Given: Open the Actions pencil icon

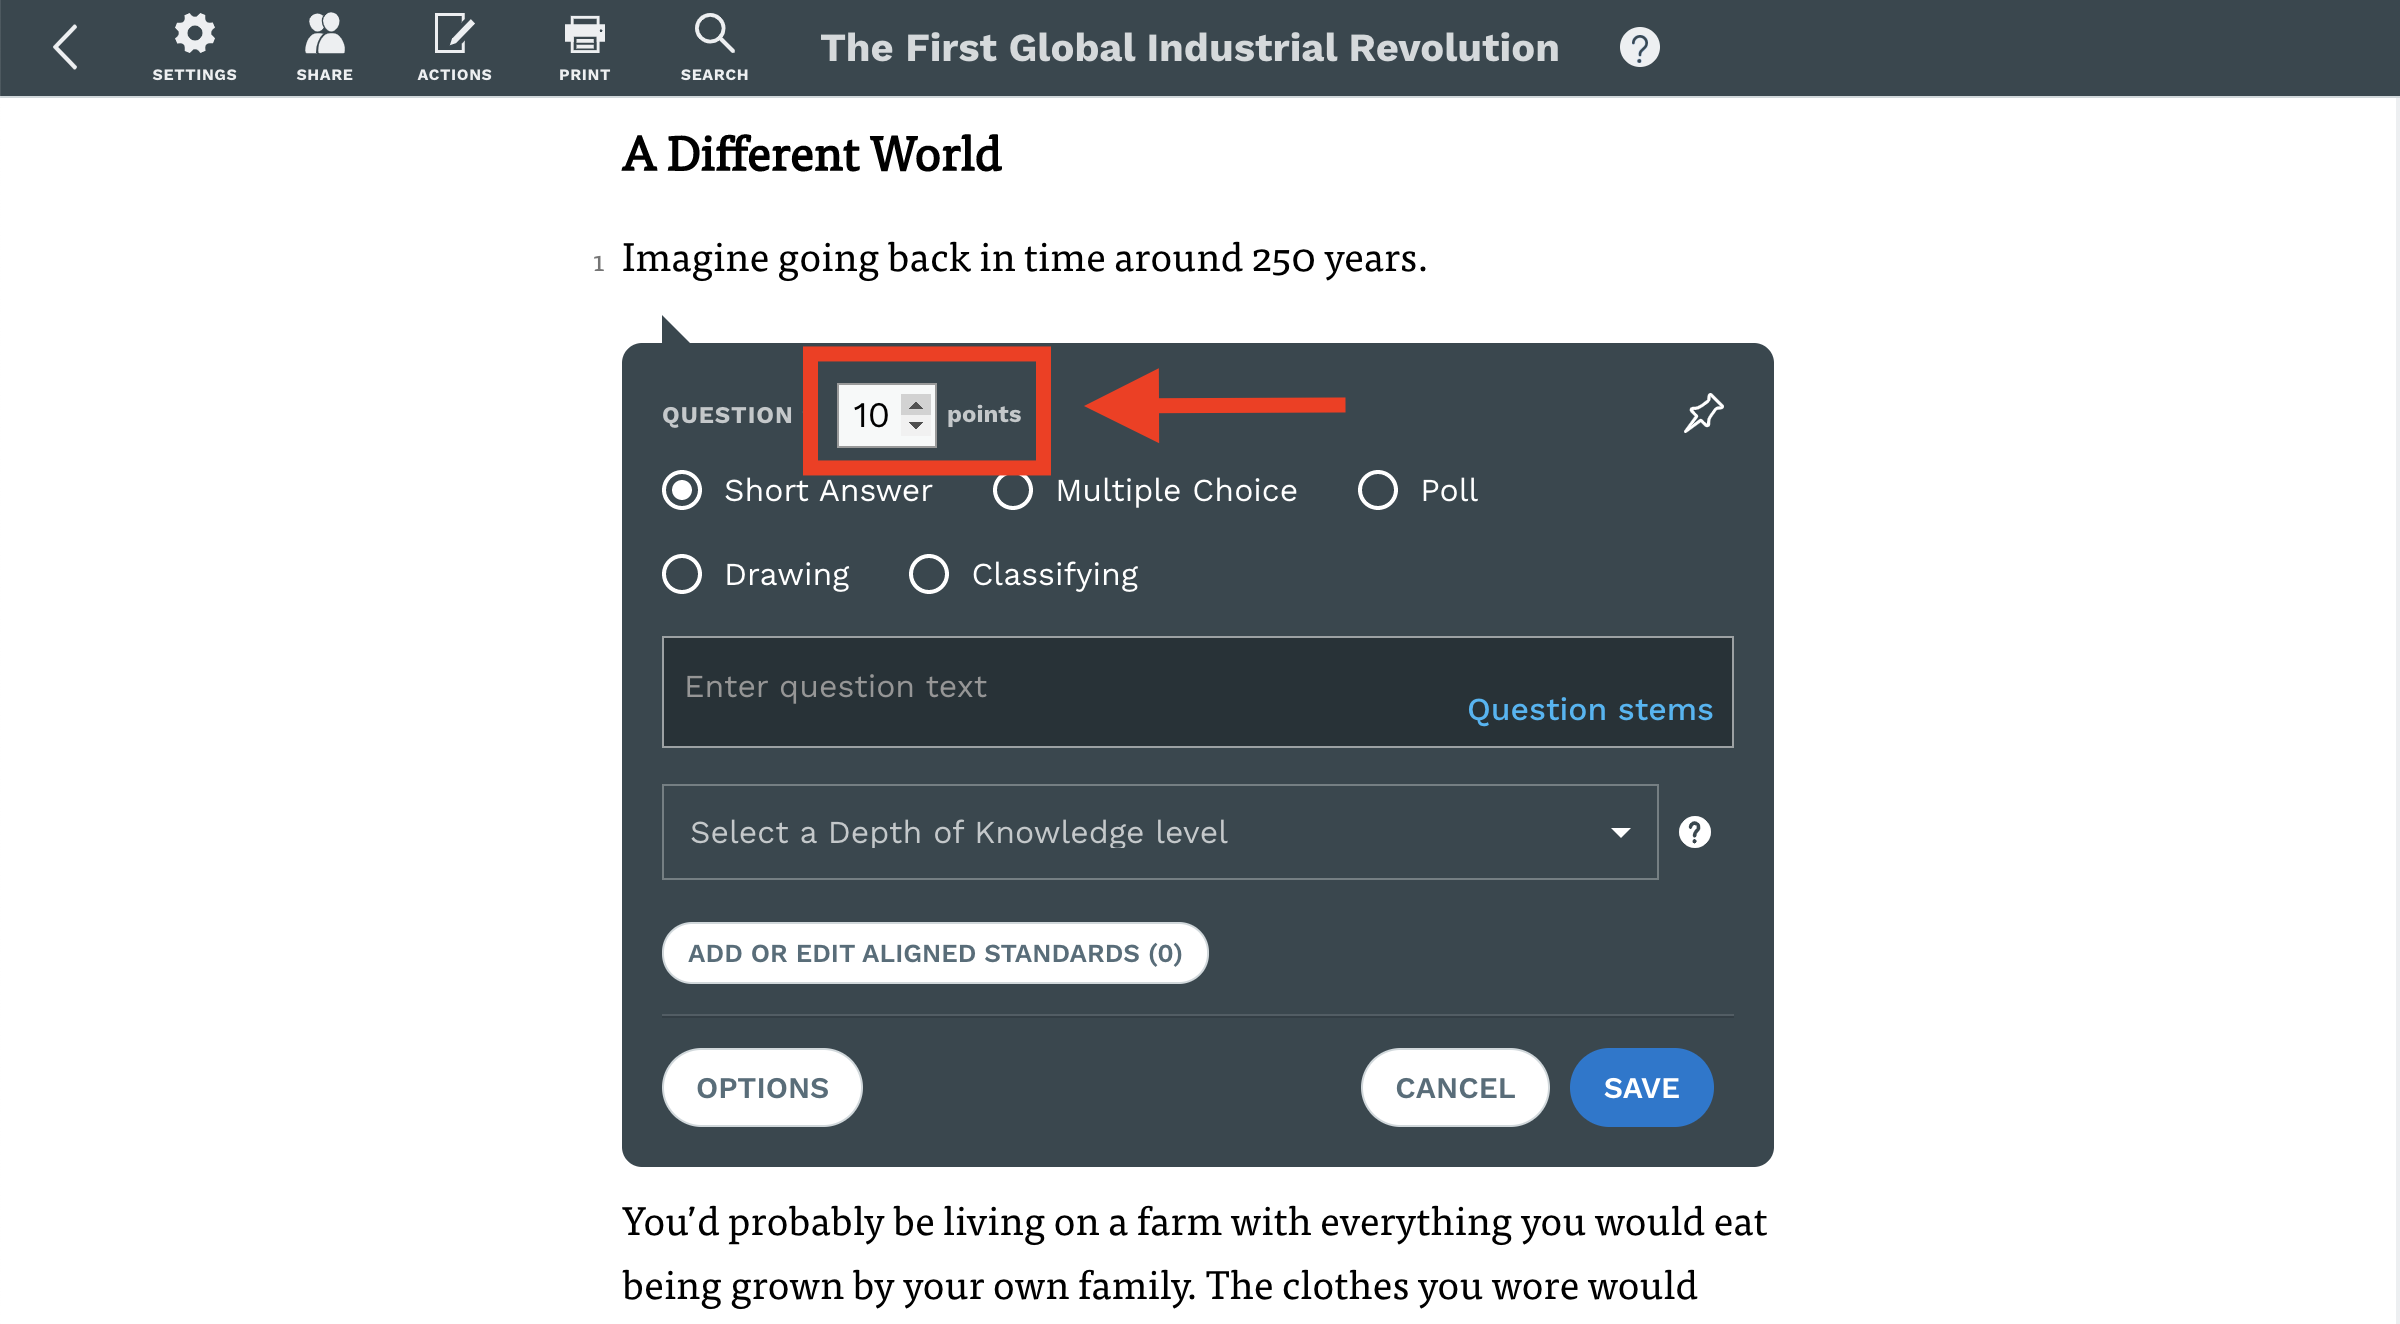Looking at the screenshot, I should click(454, 47).
